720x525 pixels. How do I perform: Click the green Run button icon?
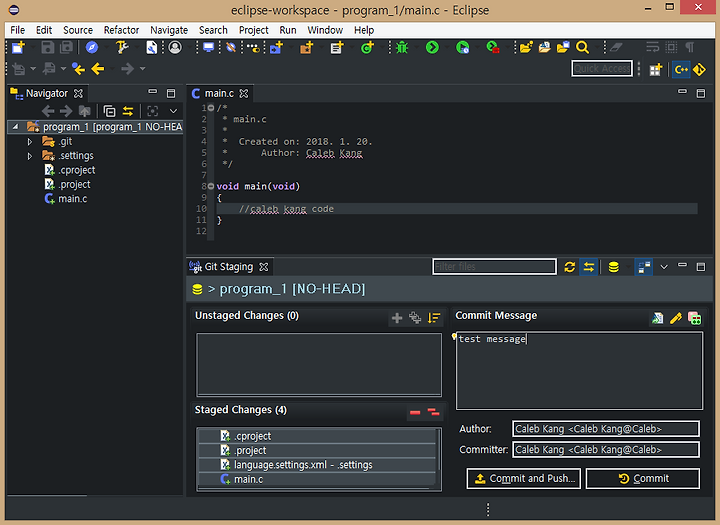pos(432,47)
